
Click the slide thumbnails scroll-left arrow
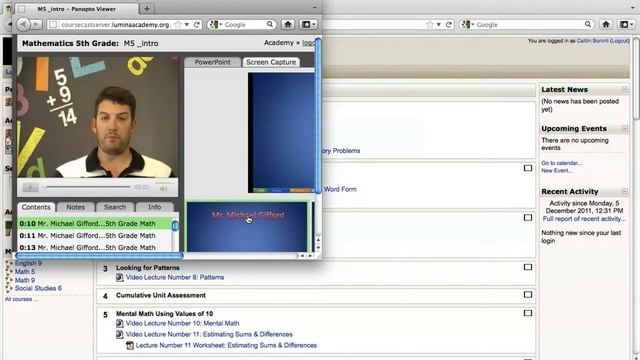[x=302, y=256]
